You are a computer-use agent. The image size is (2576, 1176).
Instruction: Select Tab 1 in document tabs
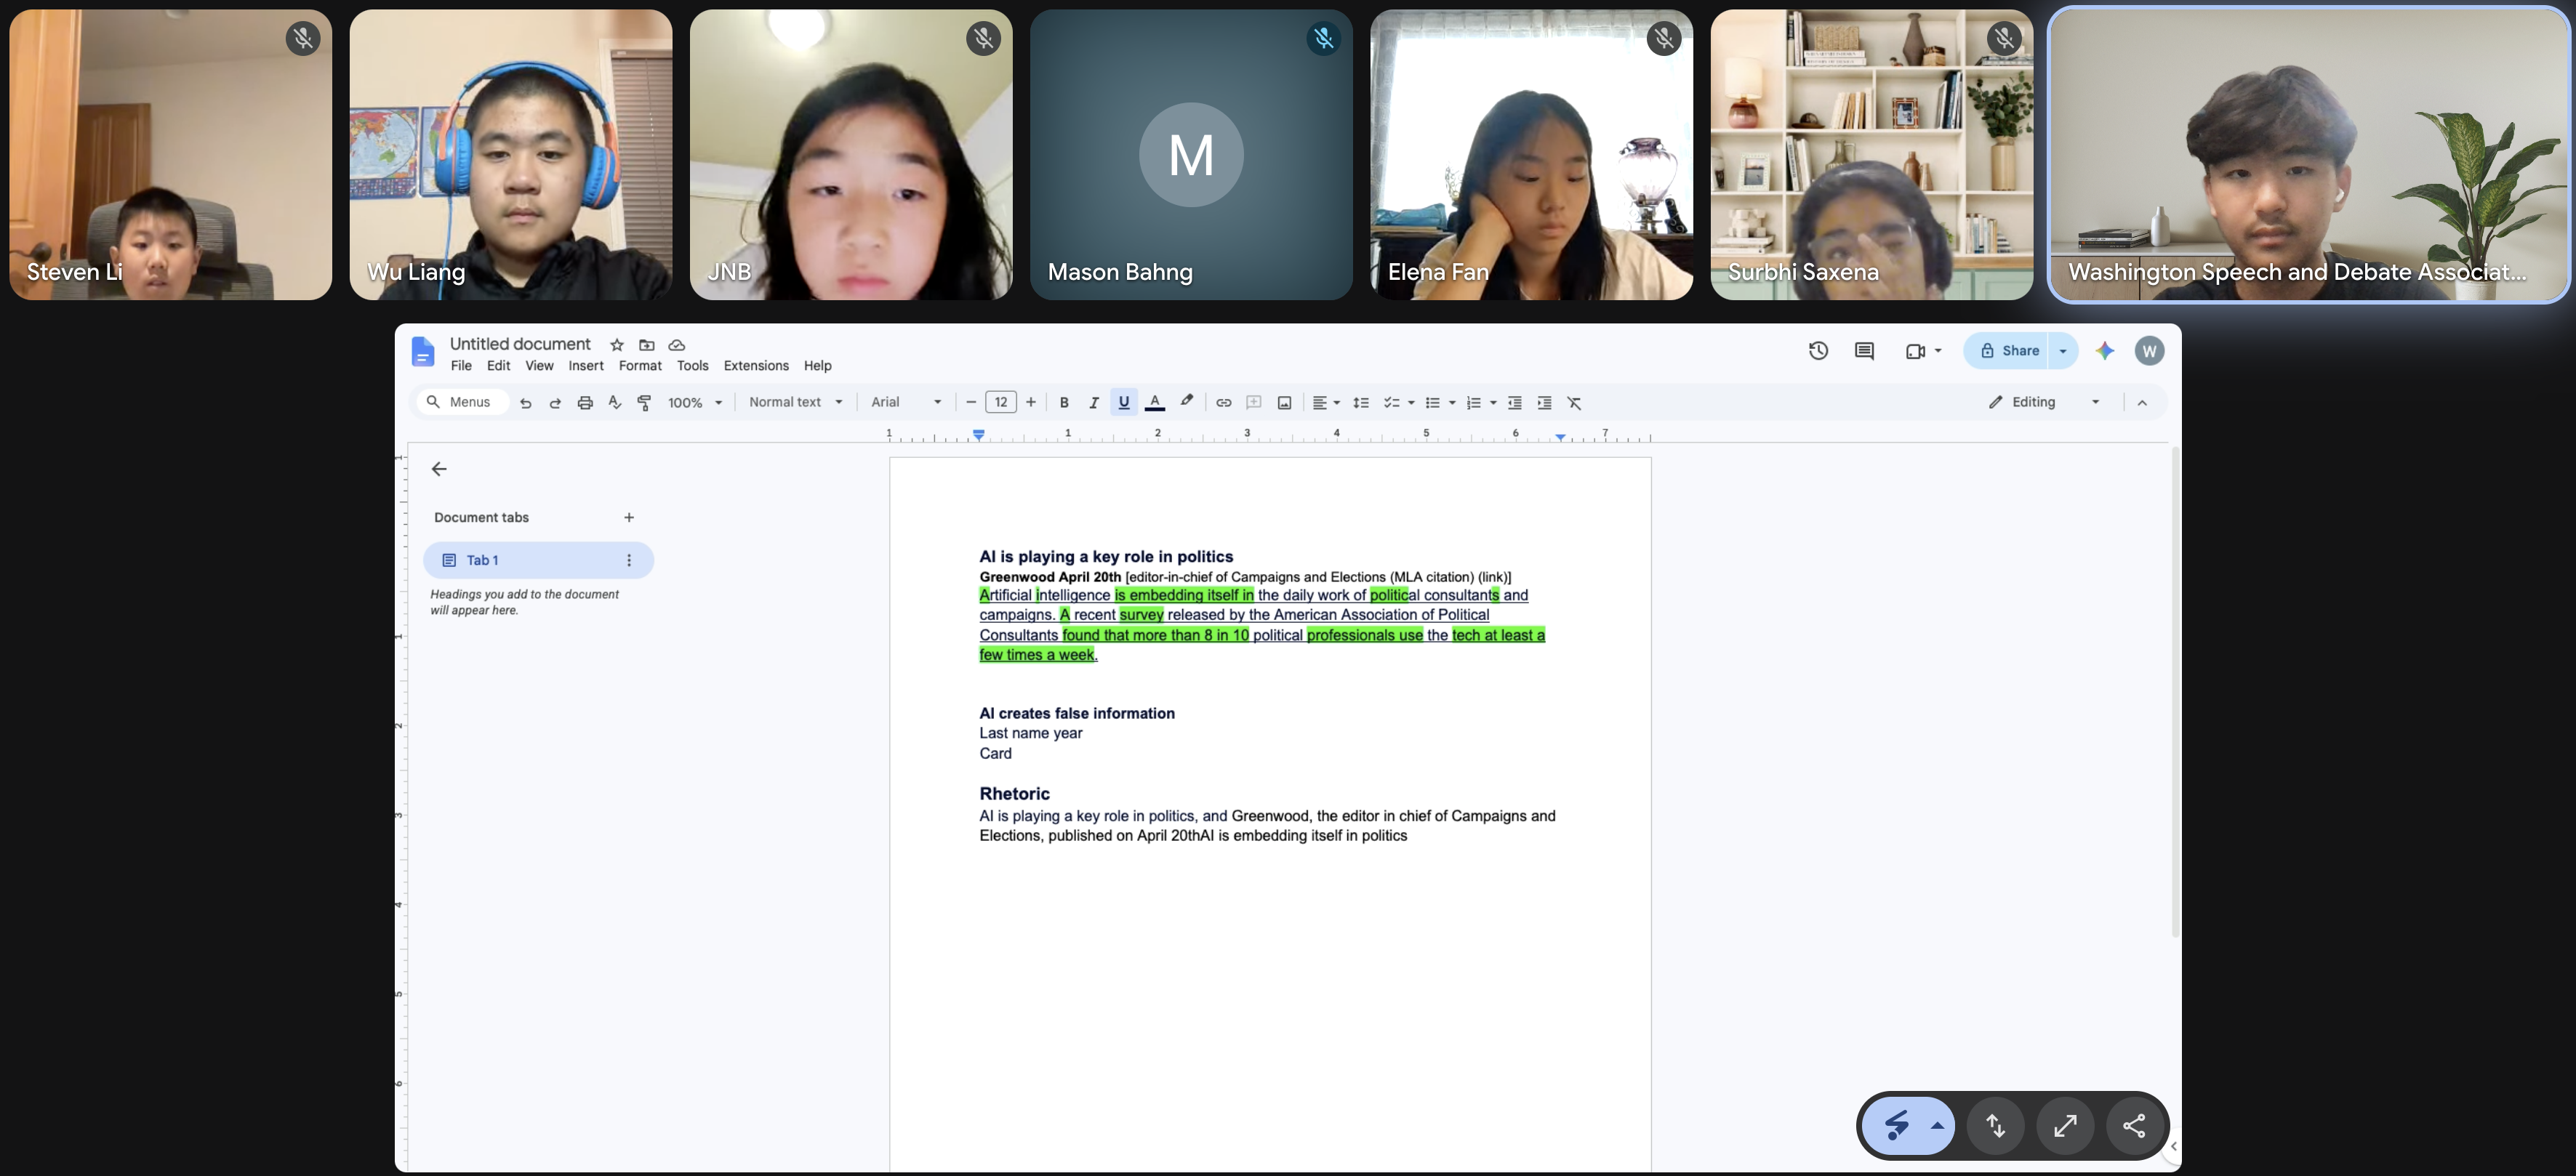(x=538, y=561)
